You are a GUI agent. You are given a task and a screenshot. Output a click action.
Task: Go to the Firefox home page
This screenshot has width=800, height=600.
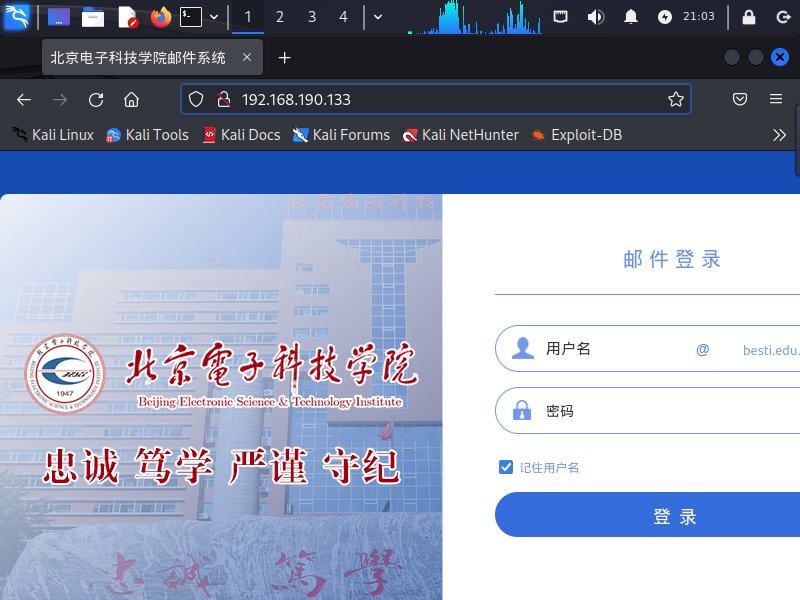pyautogui.click(x=132, y=99)
